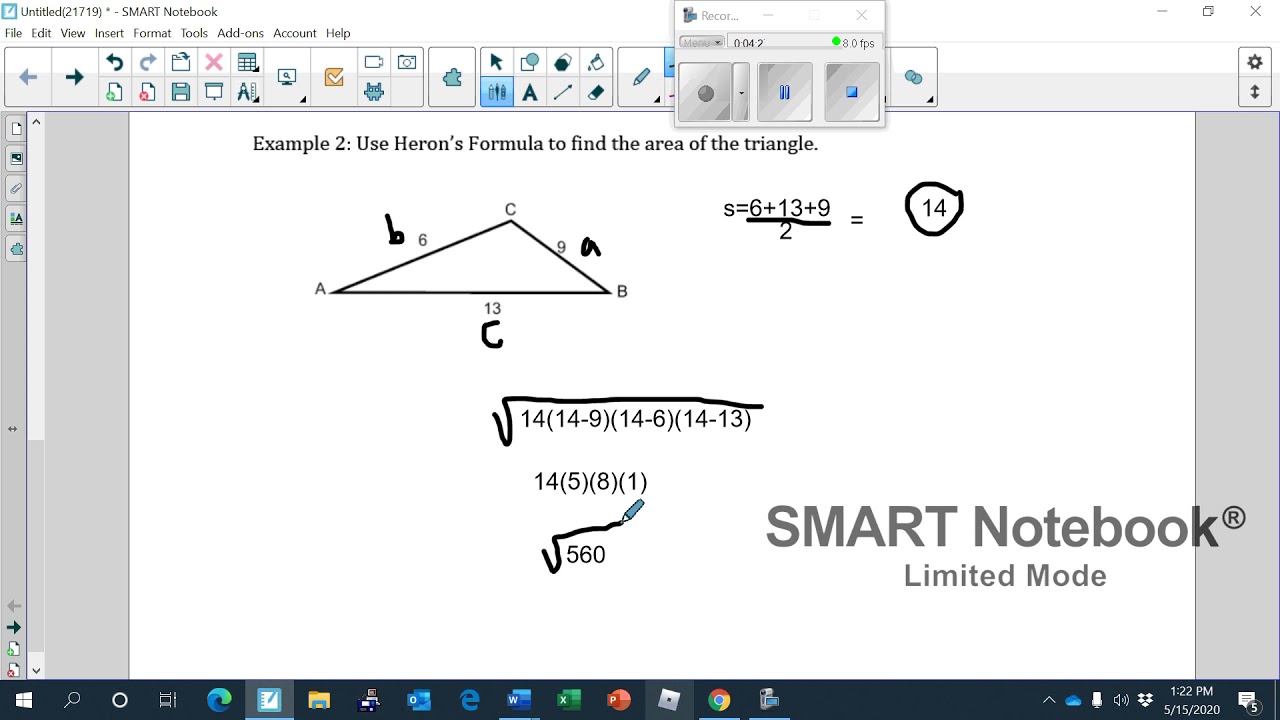The image size is (1280, 720).
Task: Open the record options dropdown arrow
Action: 741,92
